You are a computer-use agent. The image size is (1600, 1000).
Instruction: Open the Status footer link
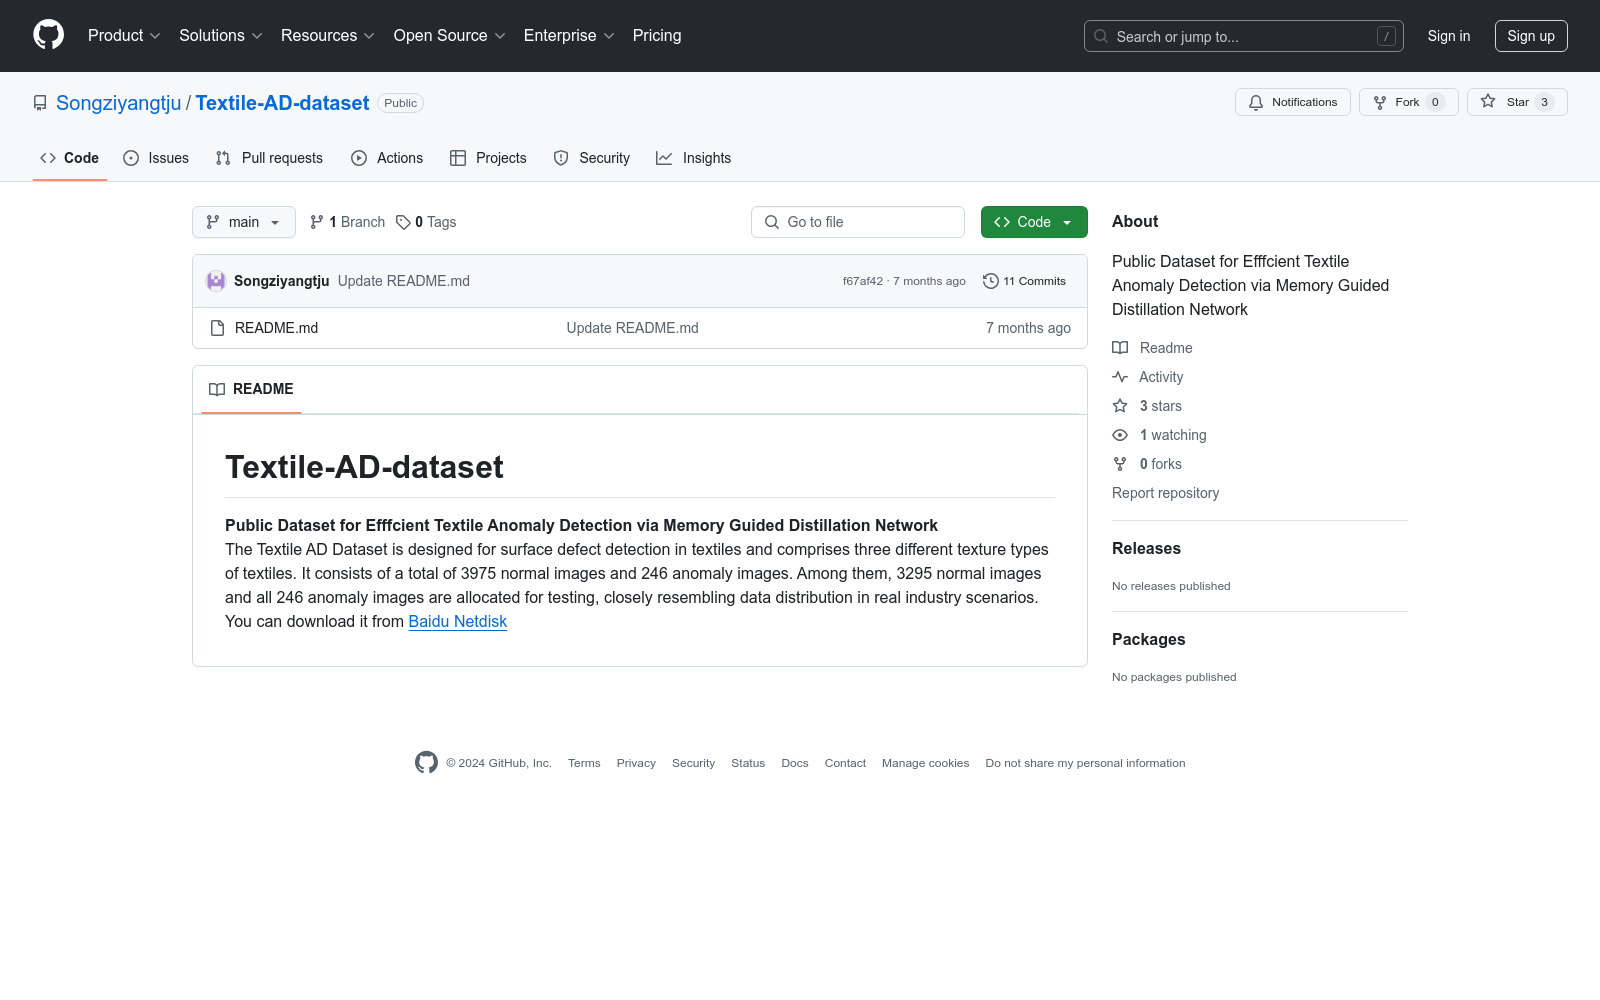pyautogui.click(x=748, y=763)
